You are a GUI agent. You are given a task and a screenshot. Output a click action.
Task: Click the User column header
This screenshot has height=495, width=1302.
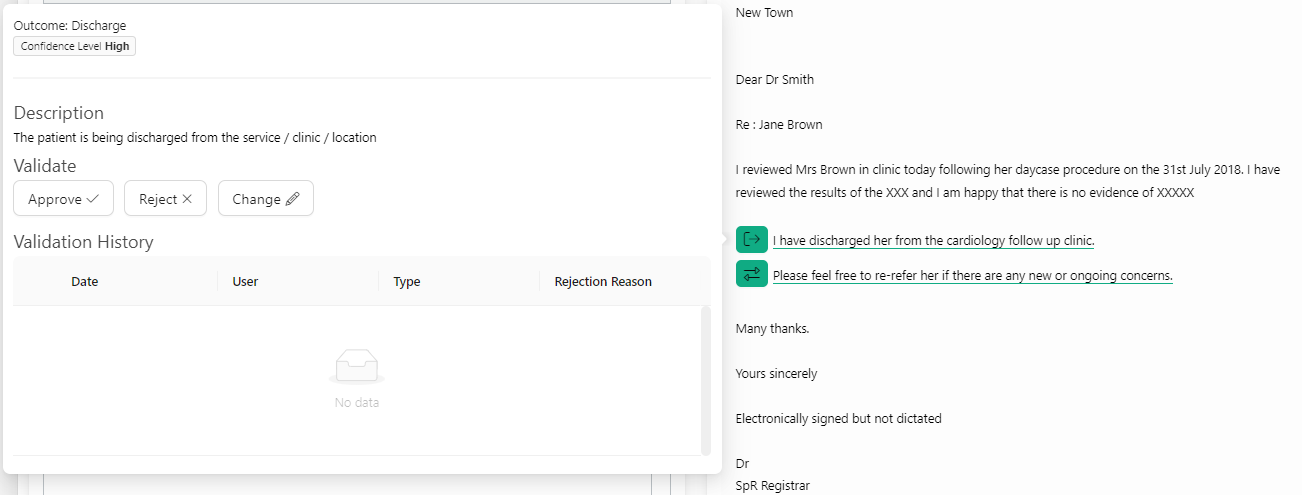pyautogui.click(x=245, y=282)
